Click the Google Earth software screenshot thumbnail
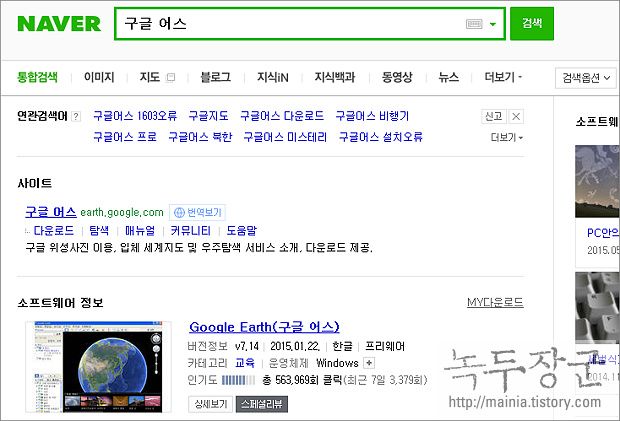The image size is (620, 421). pos(98,366)
